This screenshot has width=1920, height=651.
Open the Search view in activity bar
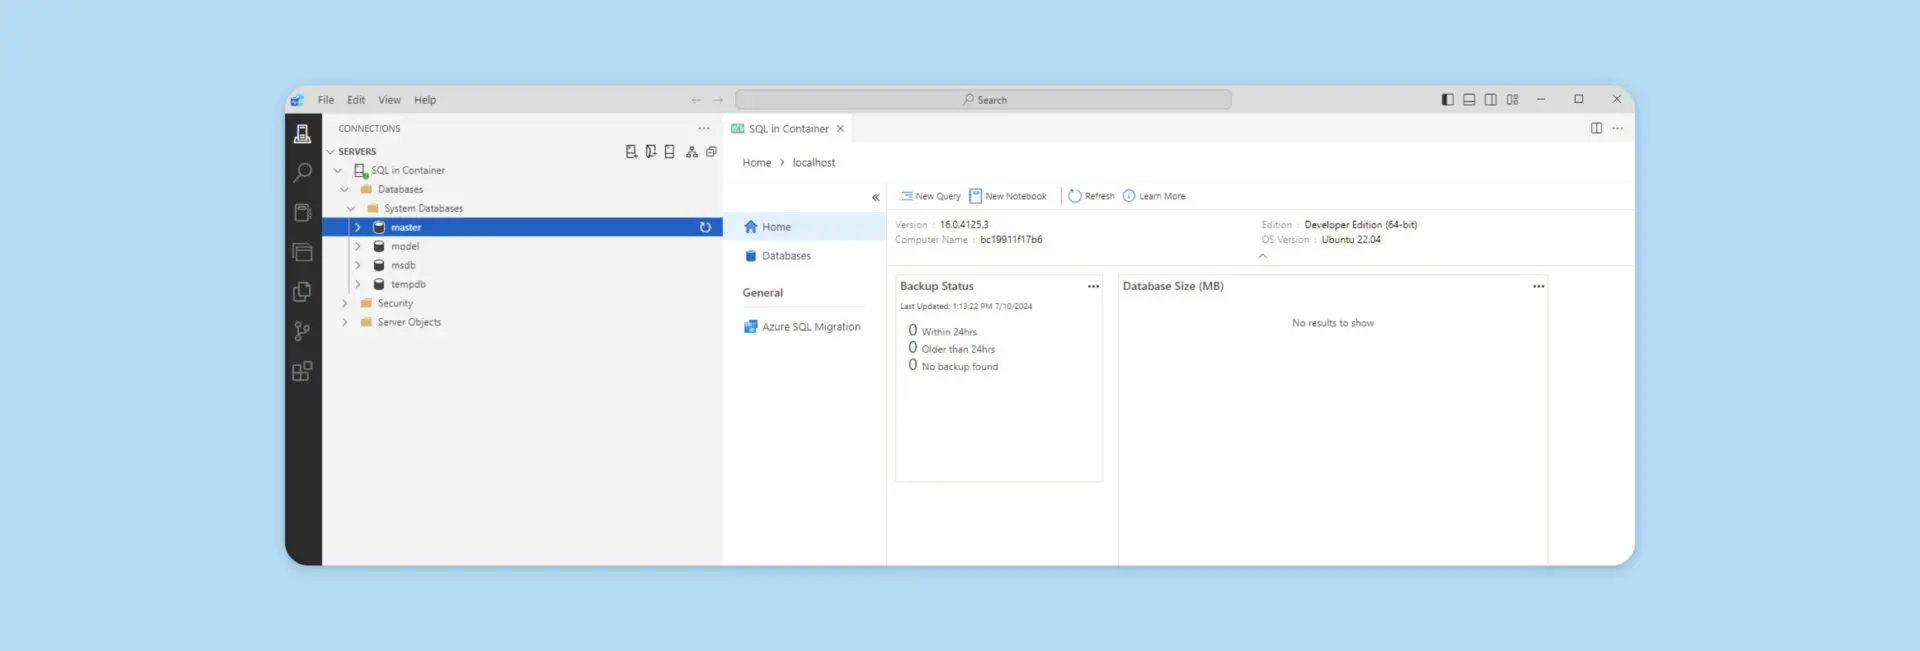302,173
